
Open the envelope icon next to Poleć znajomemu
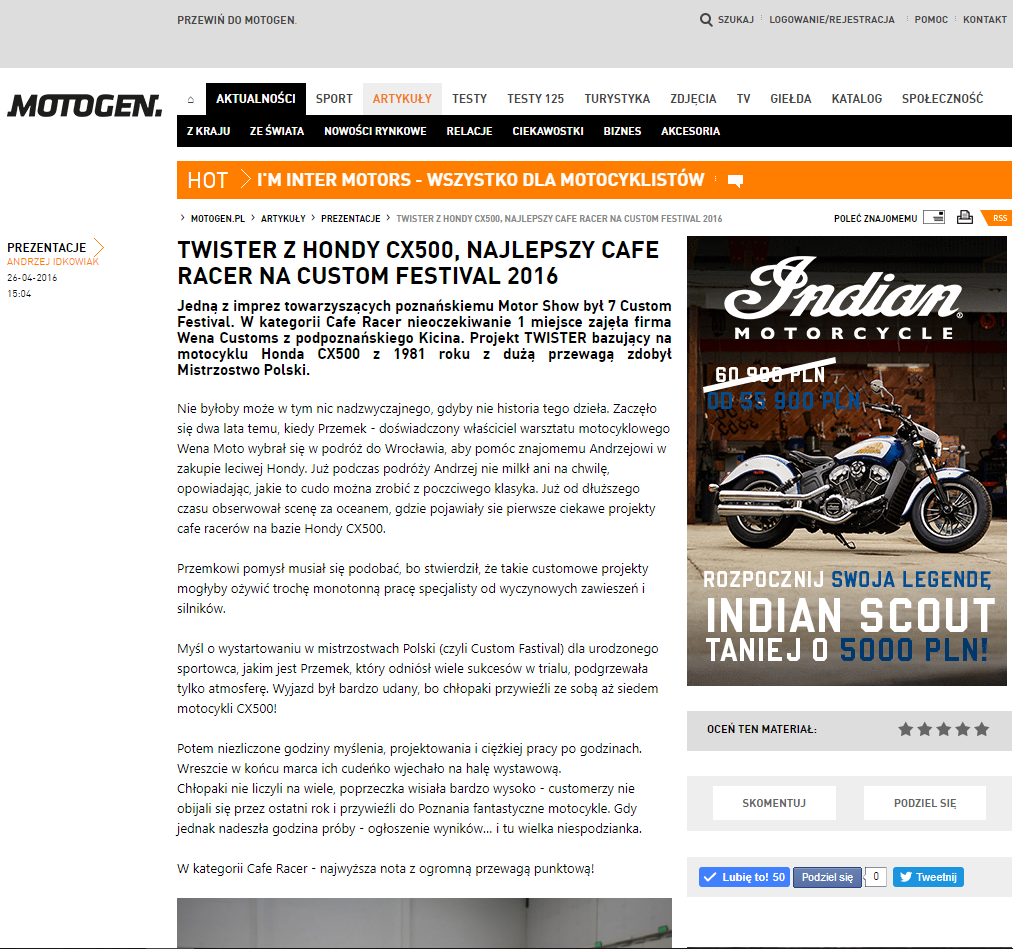[x=934, y=218]
